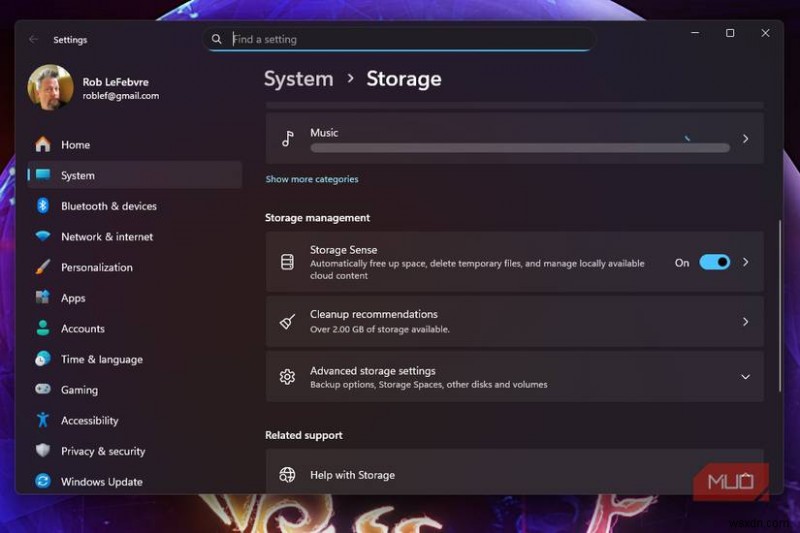Click the Apps icon in sidebar
The image size is (800, 533).
tap(43, 297)
